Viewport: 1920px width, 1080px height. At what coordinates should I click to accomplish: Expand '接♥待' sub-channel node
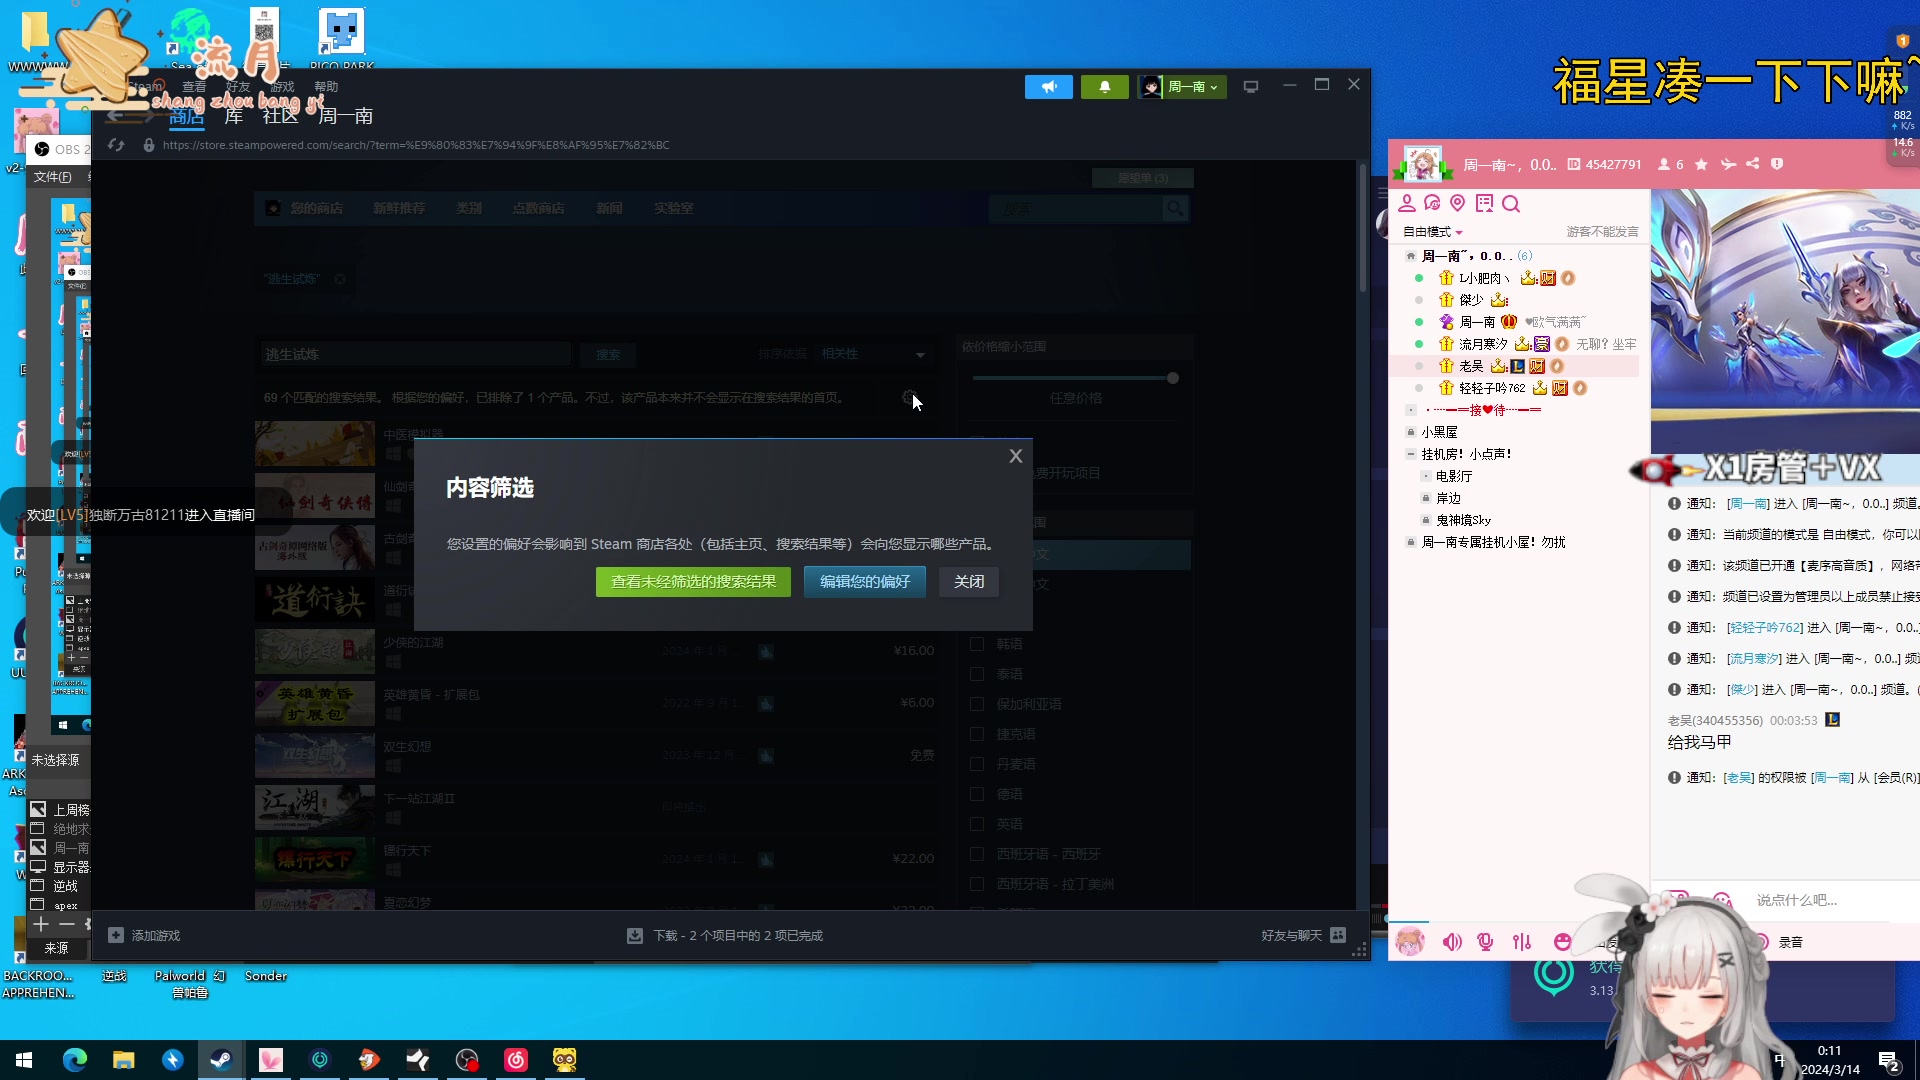[x=1411, y=410]
